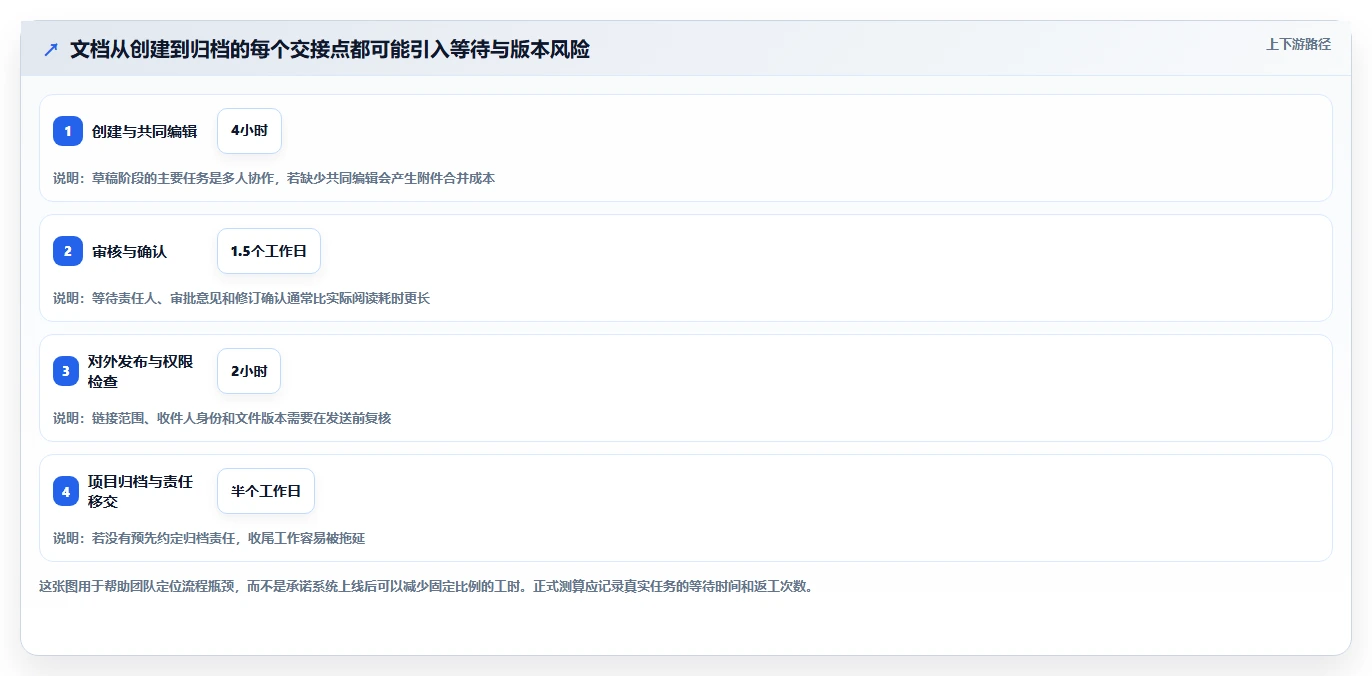Click the note about 链接范围 and recipients

(x=222, y=418)
